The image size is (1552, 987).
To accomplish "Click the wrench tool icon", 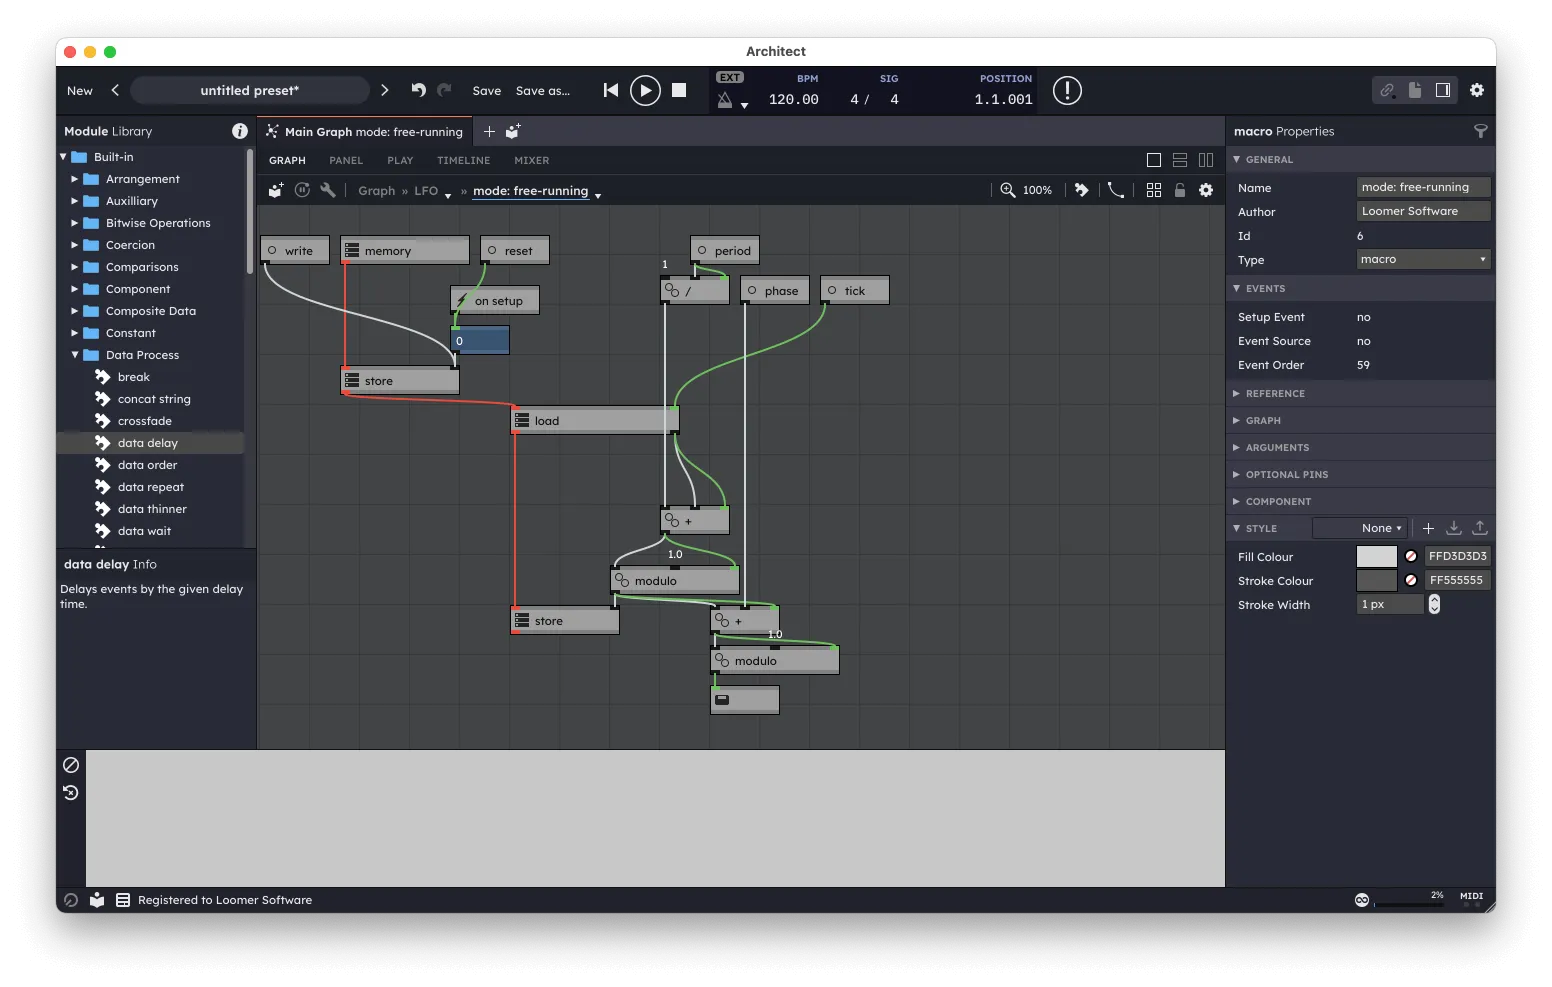I will tap(328, 190).
